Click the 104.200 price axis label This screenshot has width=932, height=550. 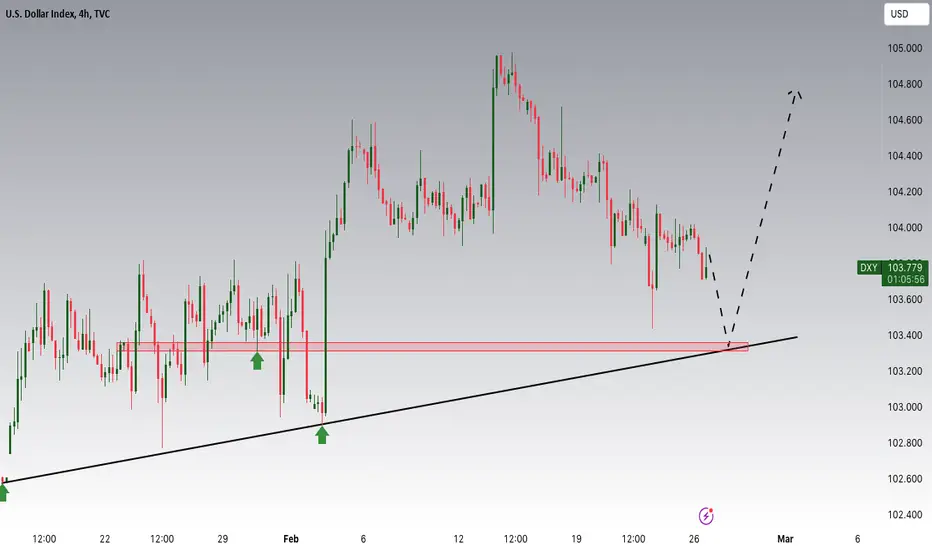point(905,192)
